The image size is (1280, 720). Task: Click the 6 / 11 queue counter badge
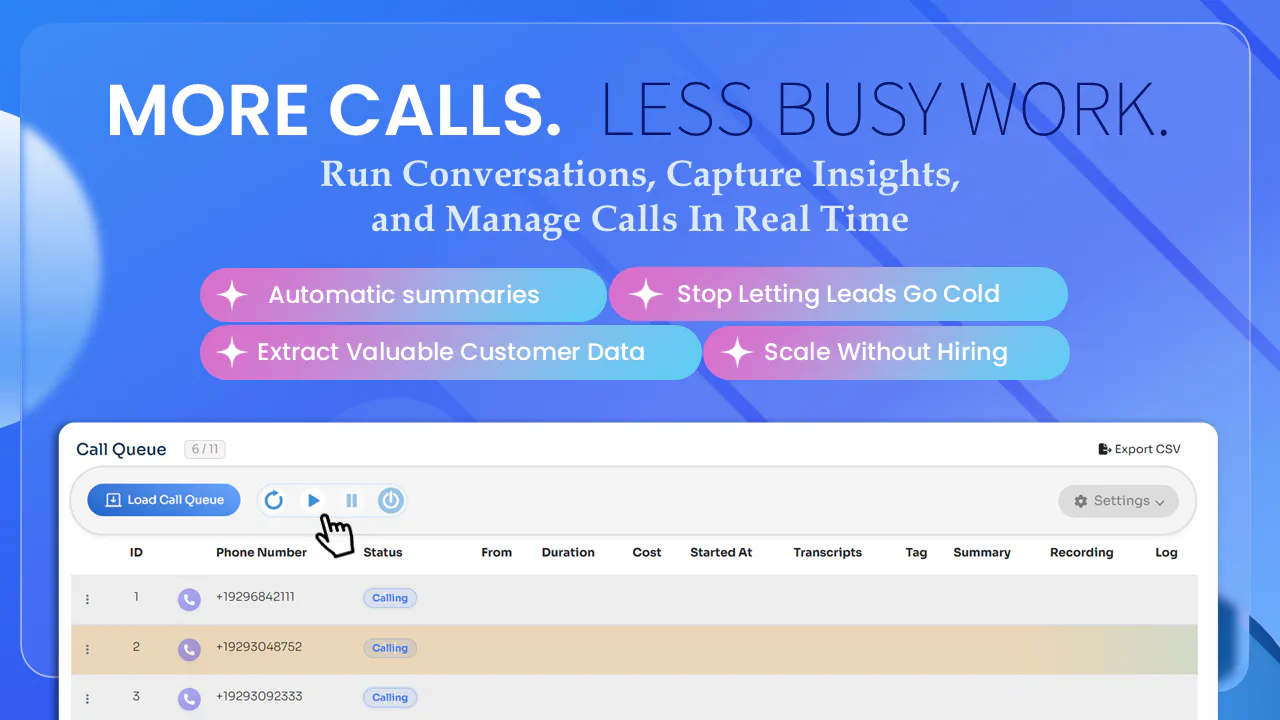point(205,449)
